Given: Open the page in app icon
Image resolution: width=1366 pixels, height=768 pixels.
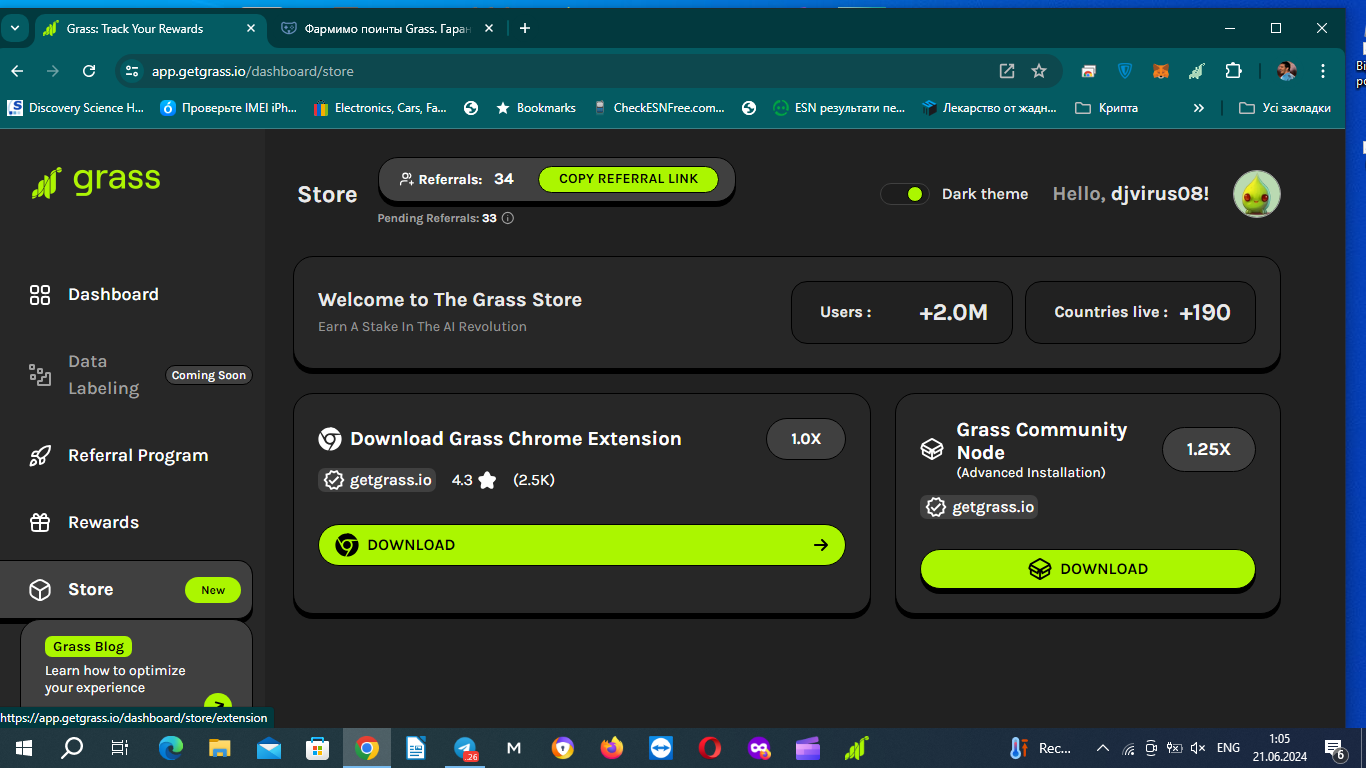Looking at the screenshot, I should pos(1007,71).
